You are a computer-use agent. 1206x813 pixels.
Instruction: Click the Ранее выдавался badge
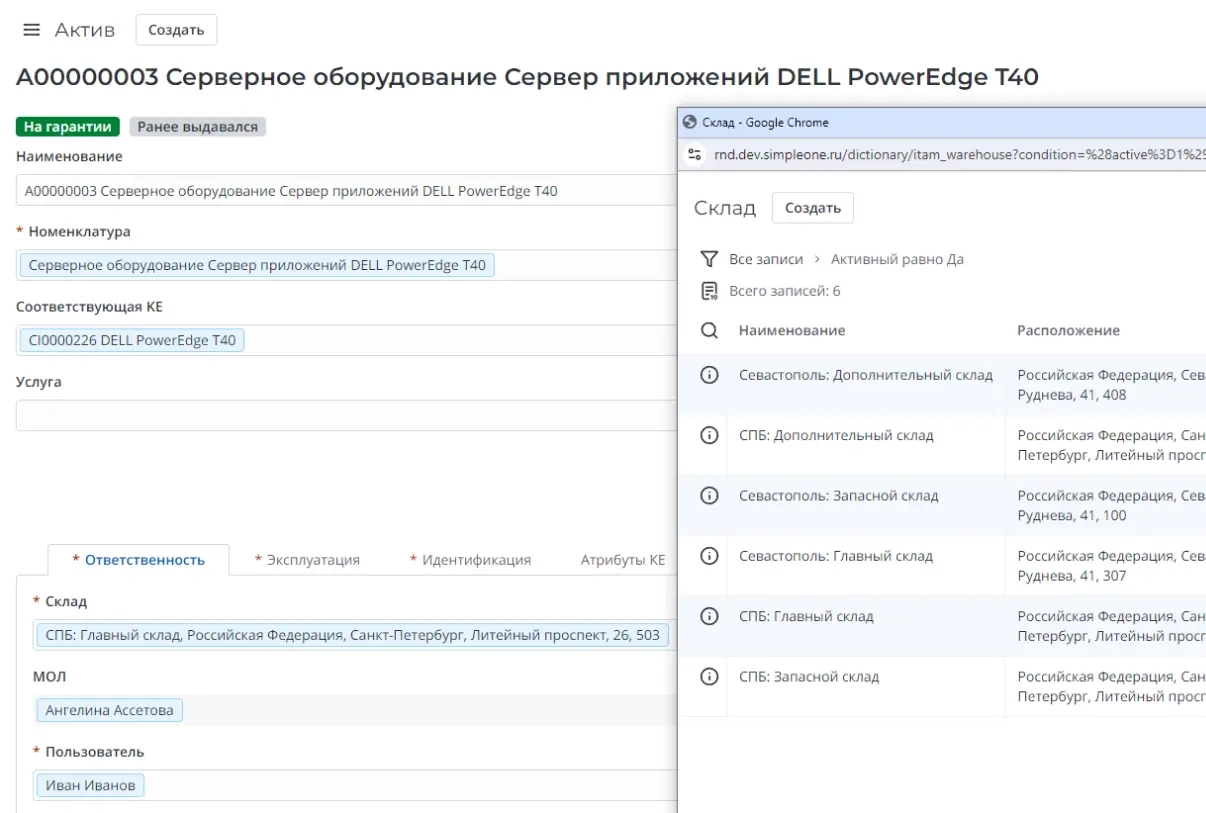tap(197, 127)
